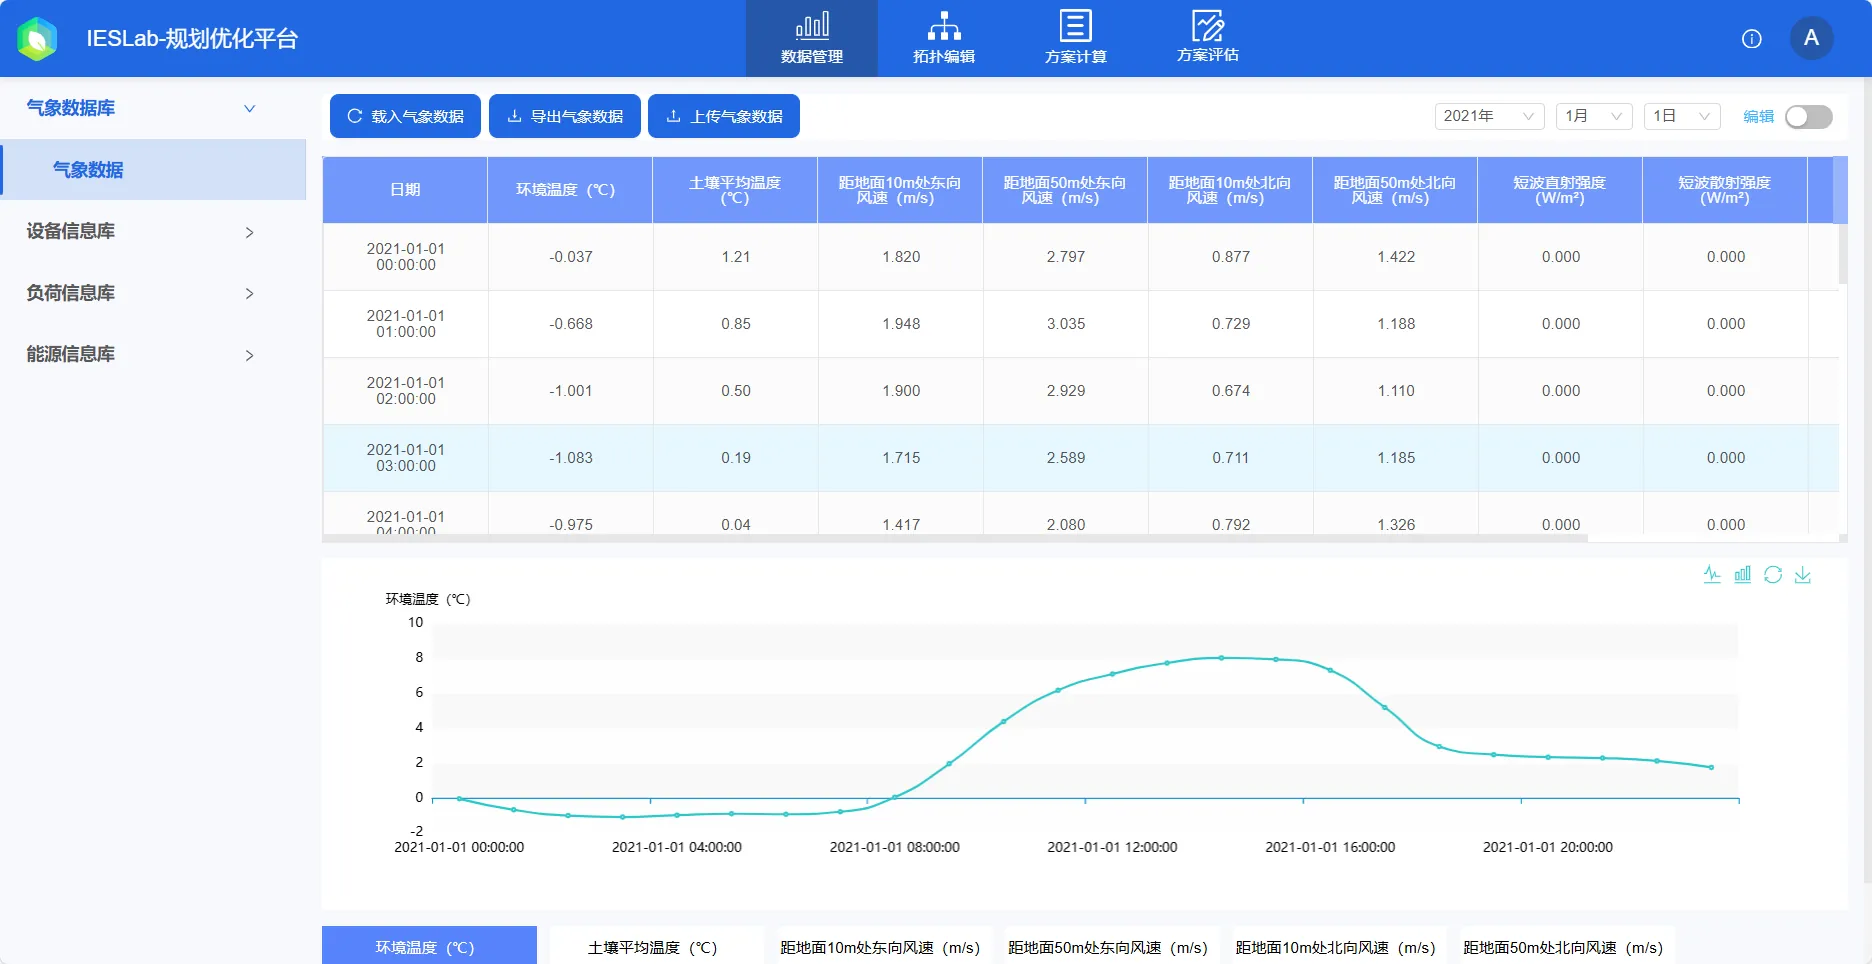This screenshot has height=964, width=1872.
Task: Open the 2021年 year dropdown
Action: coord(1489,116)
